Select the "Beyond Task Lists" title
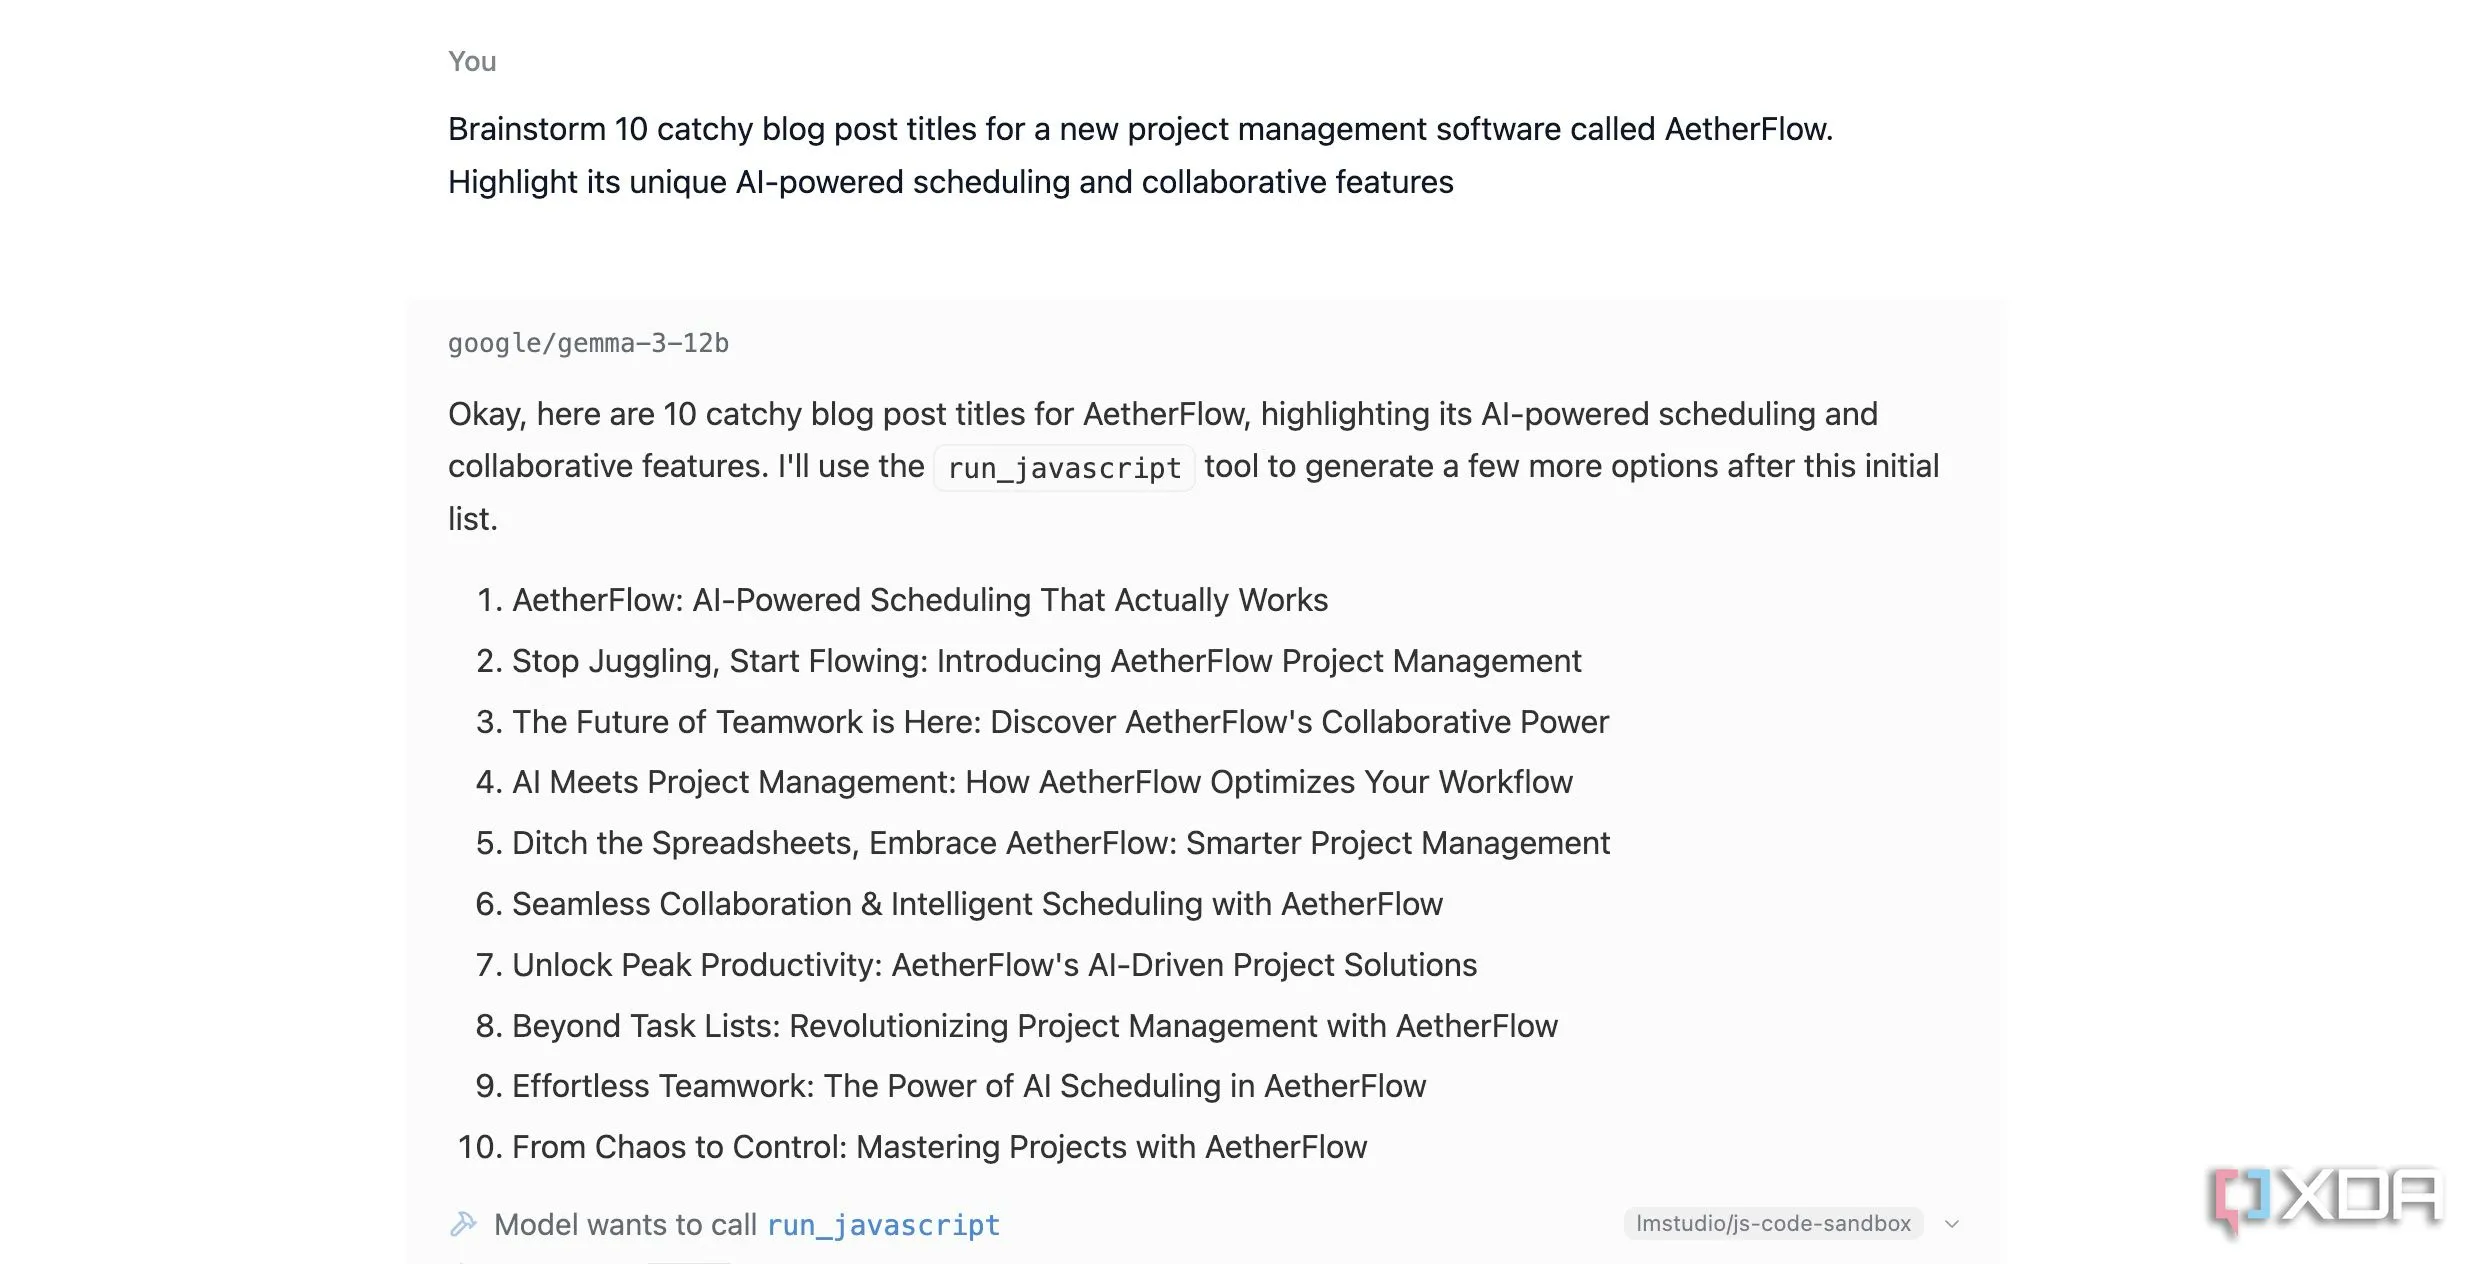 pos(1035,1026)
